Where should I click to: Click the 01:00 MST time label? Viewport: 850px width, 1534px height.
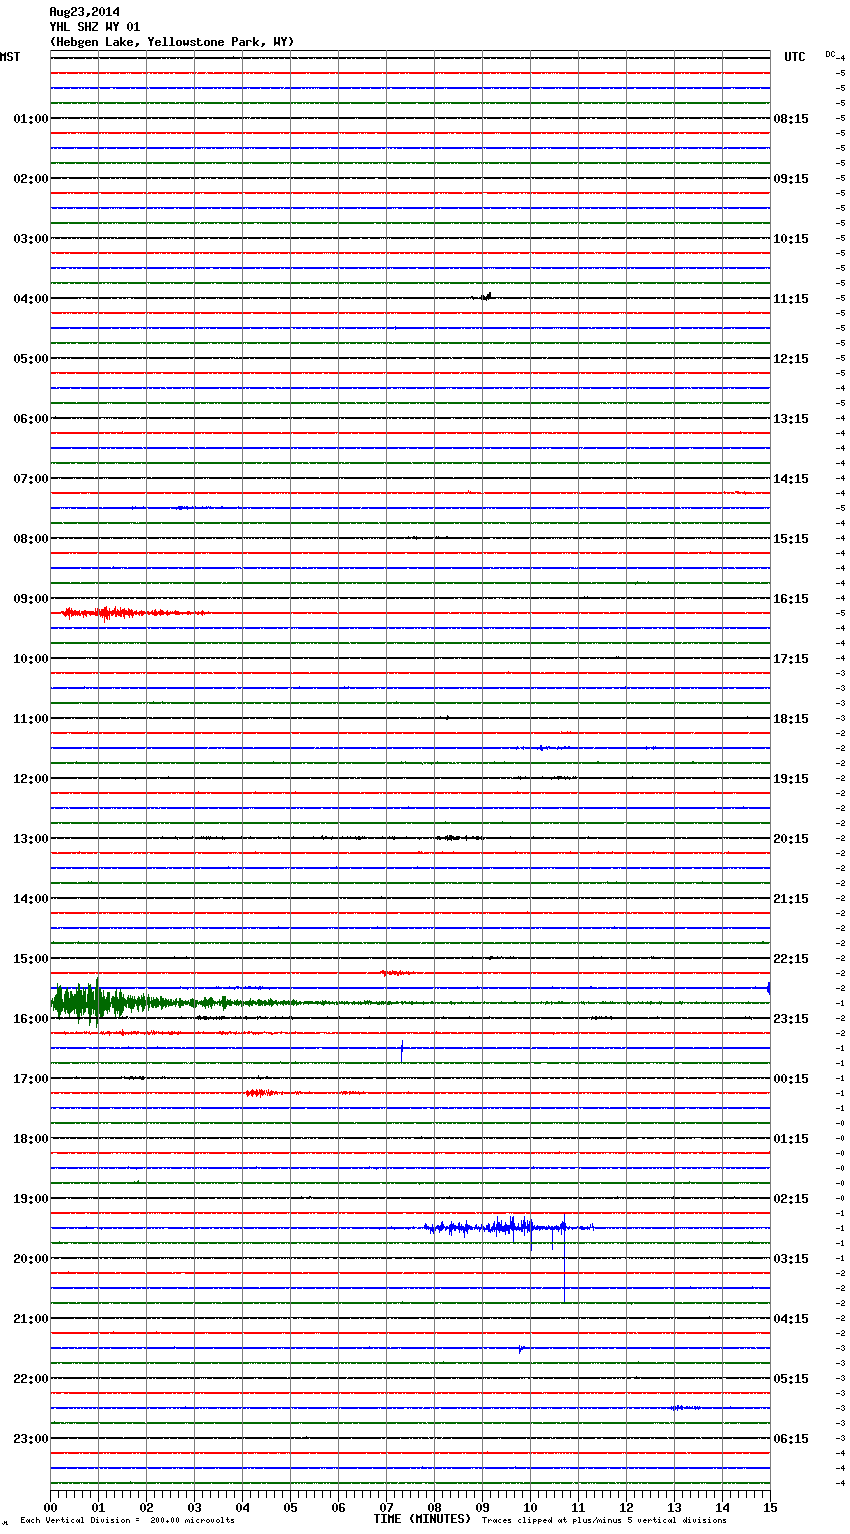pos(30,119)
